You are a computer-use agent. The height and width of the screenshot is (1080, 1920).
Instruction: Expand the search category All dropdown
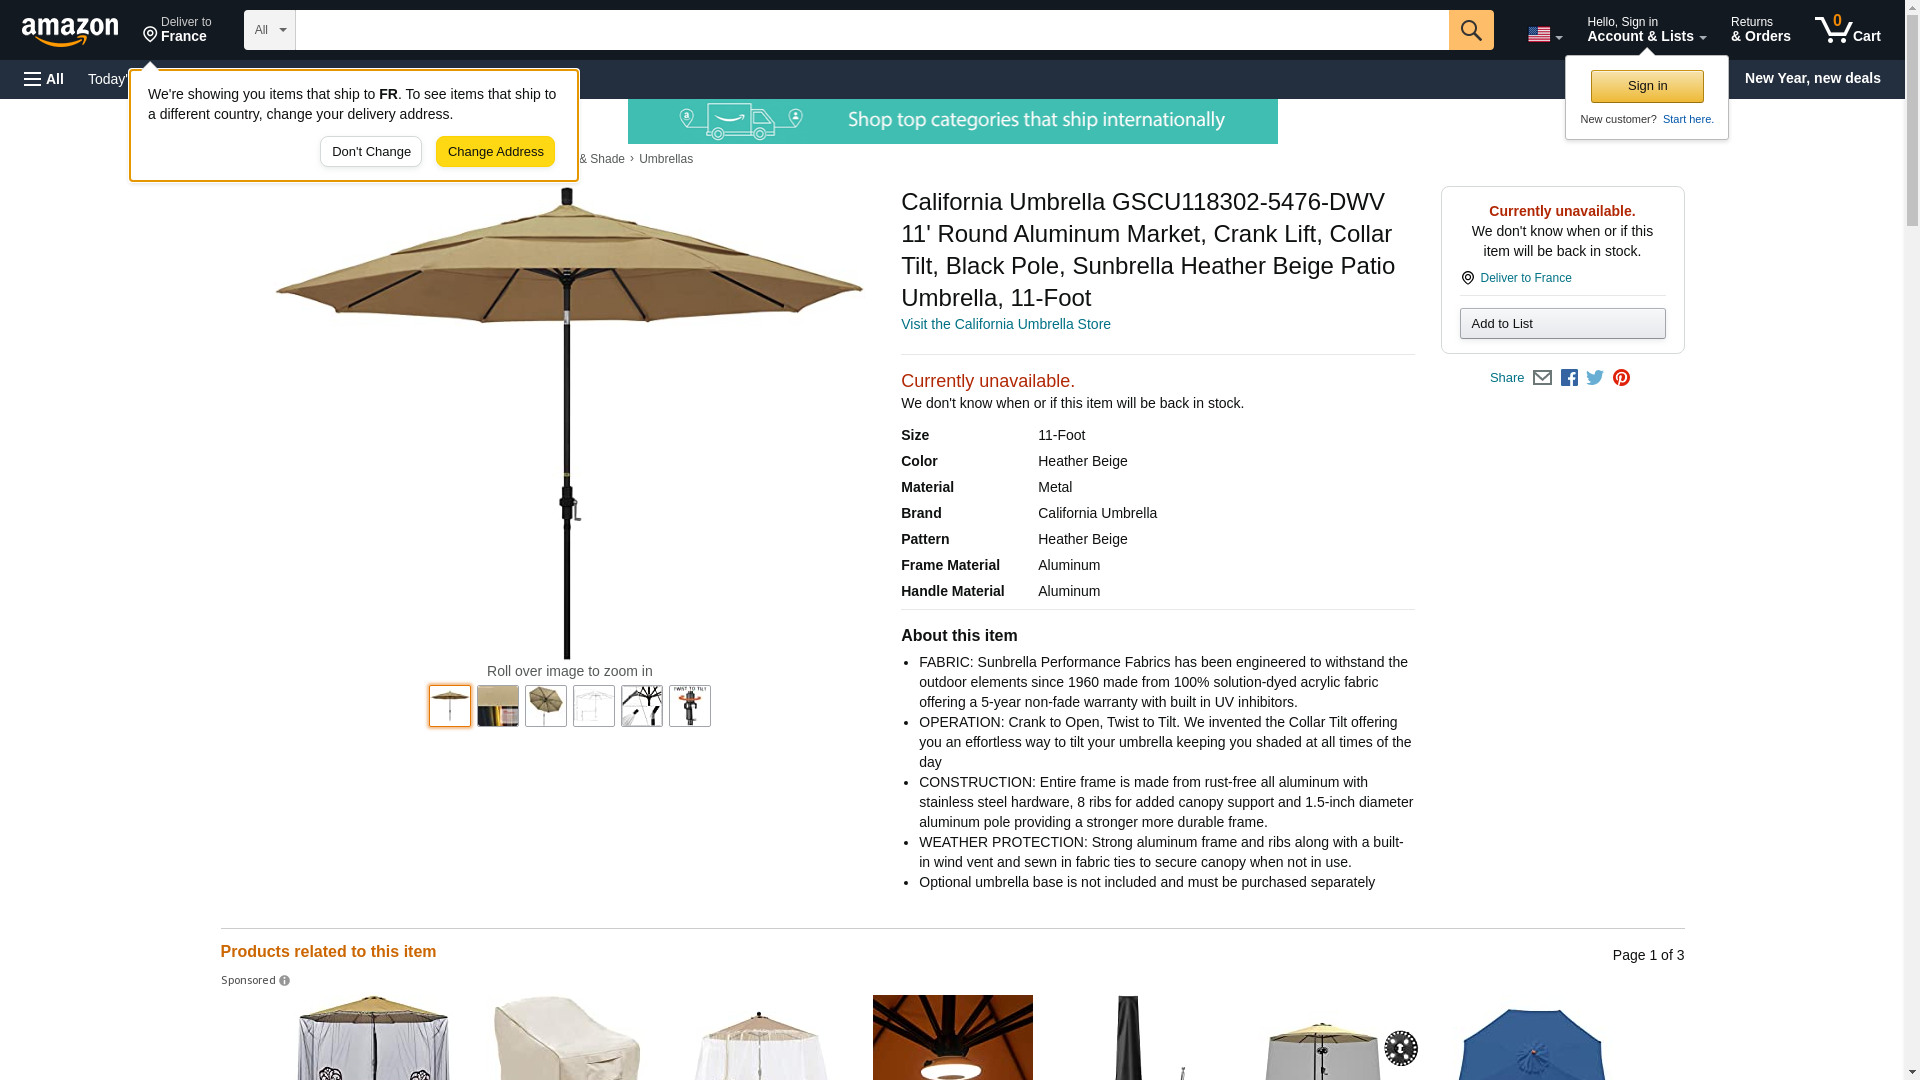pos(270,30)
